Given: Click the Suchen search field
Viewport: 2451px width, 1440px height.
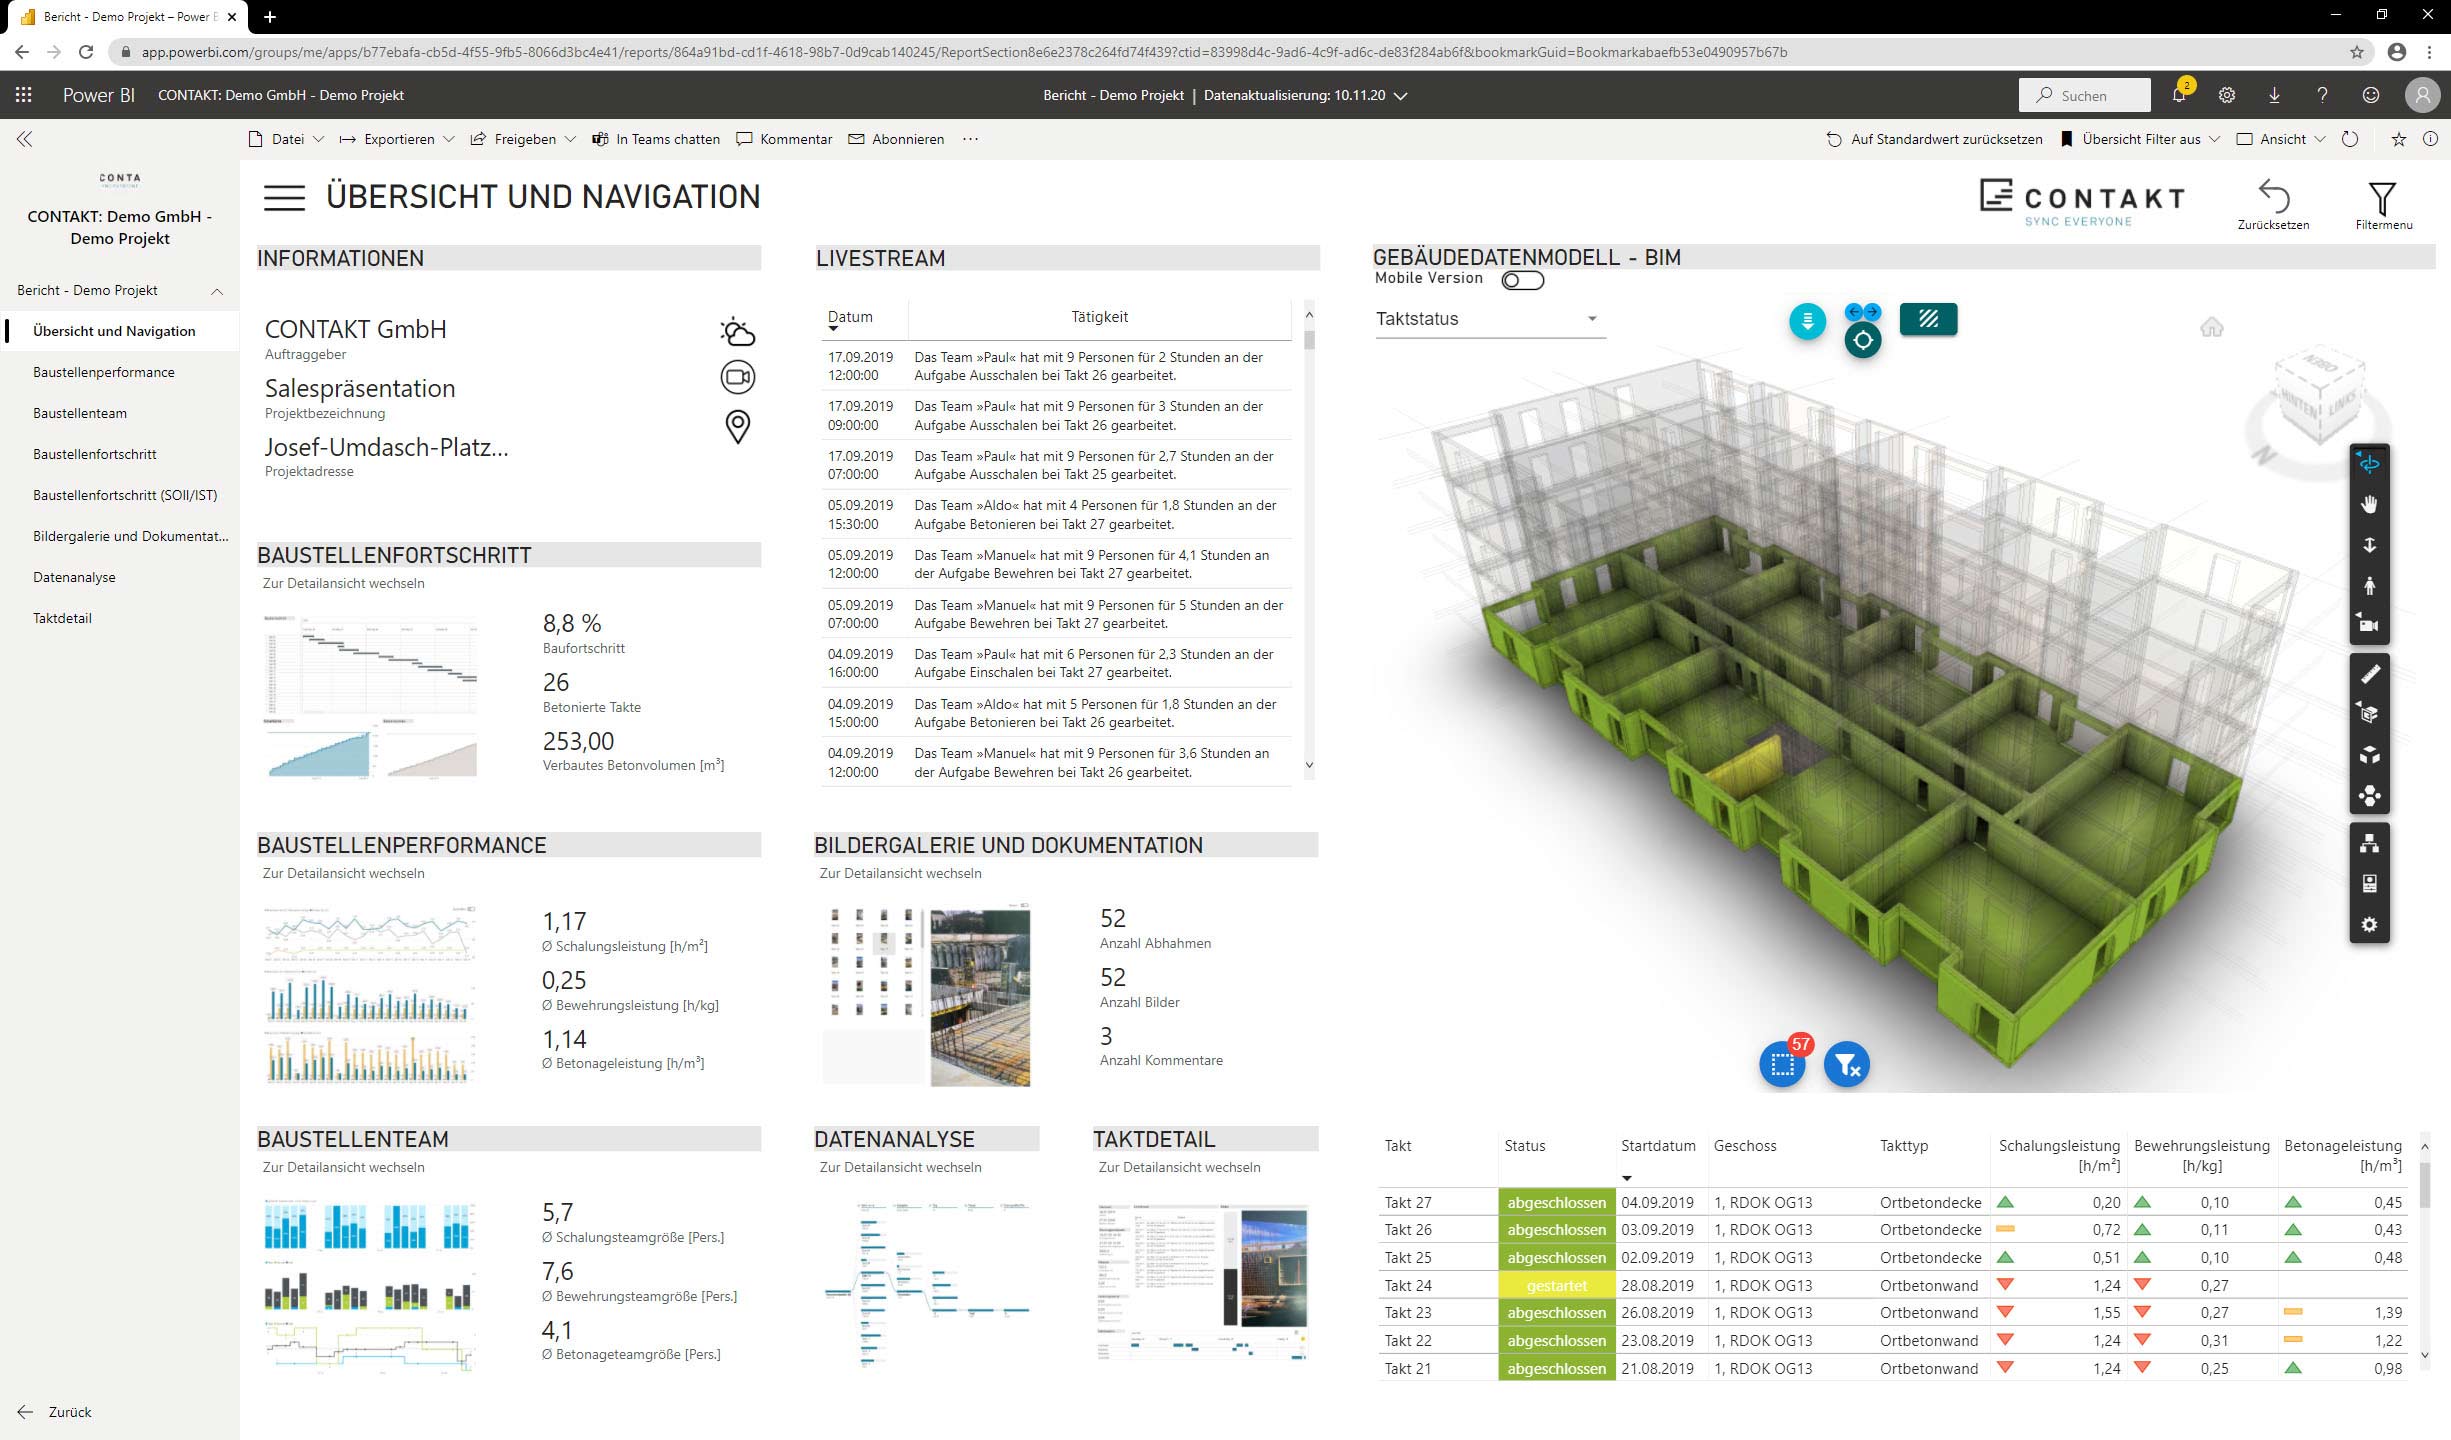Looking at the screenshot, I should (x=2084, y=95).
